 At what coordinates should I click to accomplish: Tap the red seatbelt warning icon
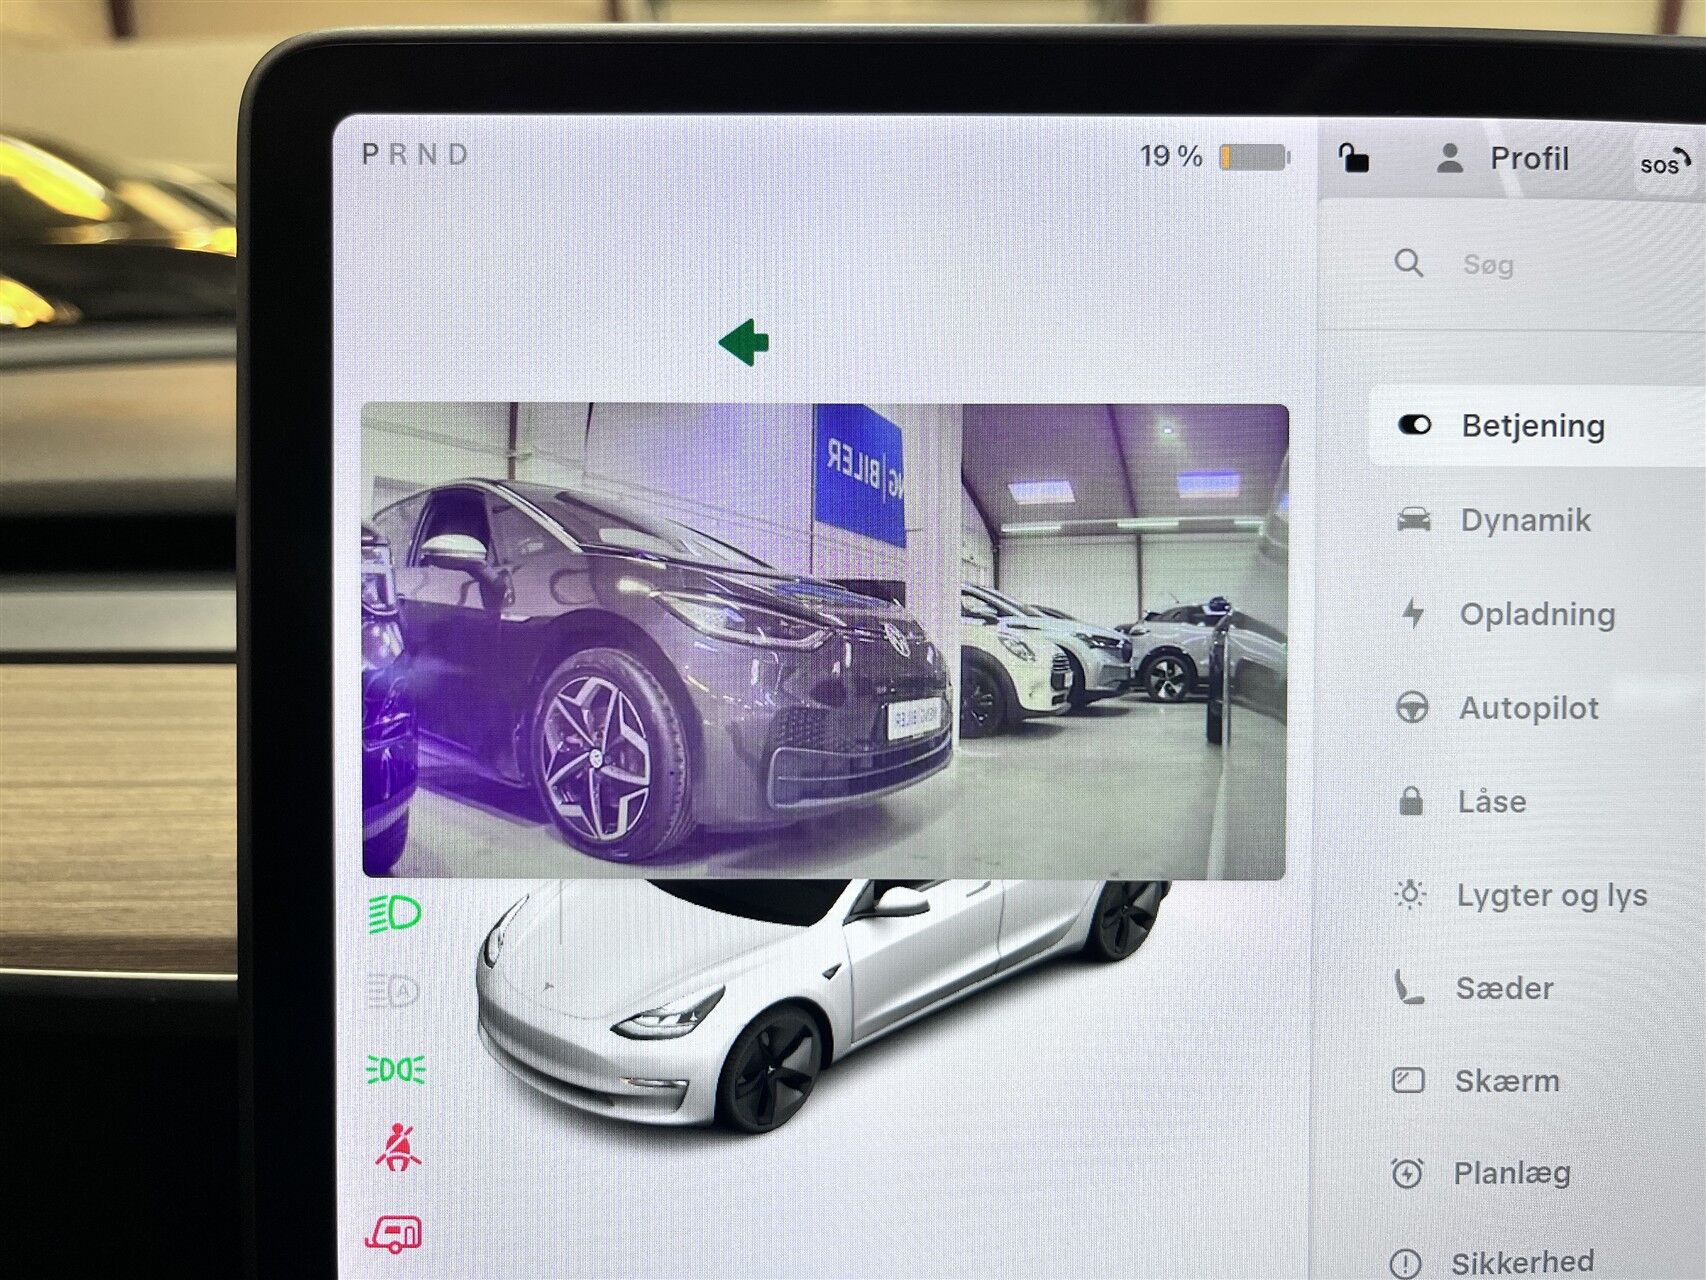coord(398,1148)
